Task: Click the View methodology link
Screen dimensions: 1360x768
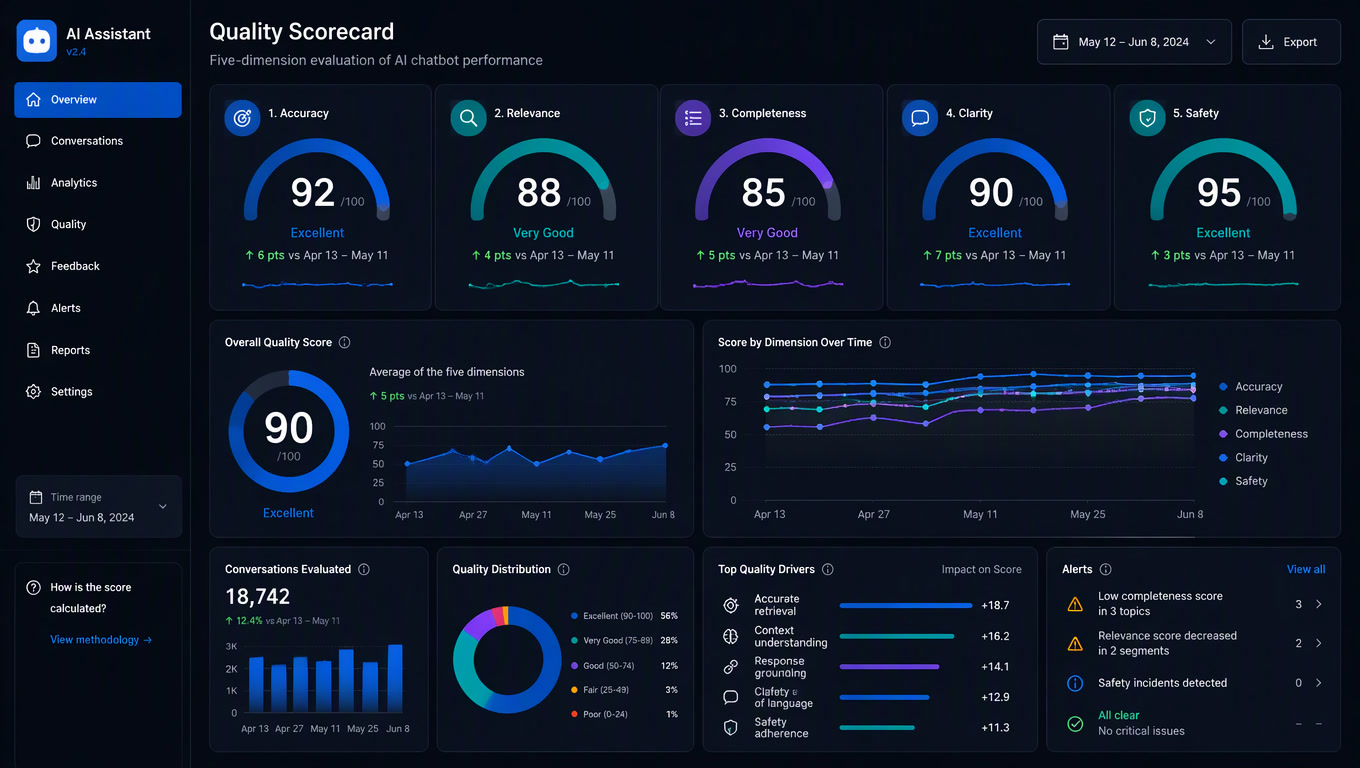Action: pyautogui.click(x=101, y=640)
